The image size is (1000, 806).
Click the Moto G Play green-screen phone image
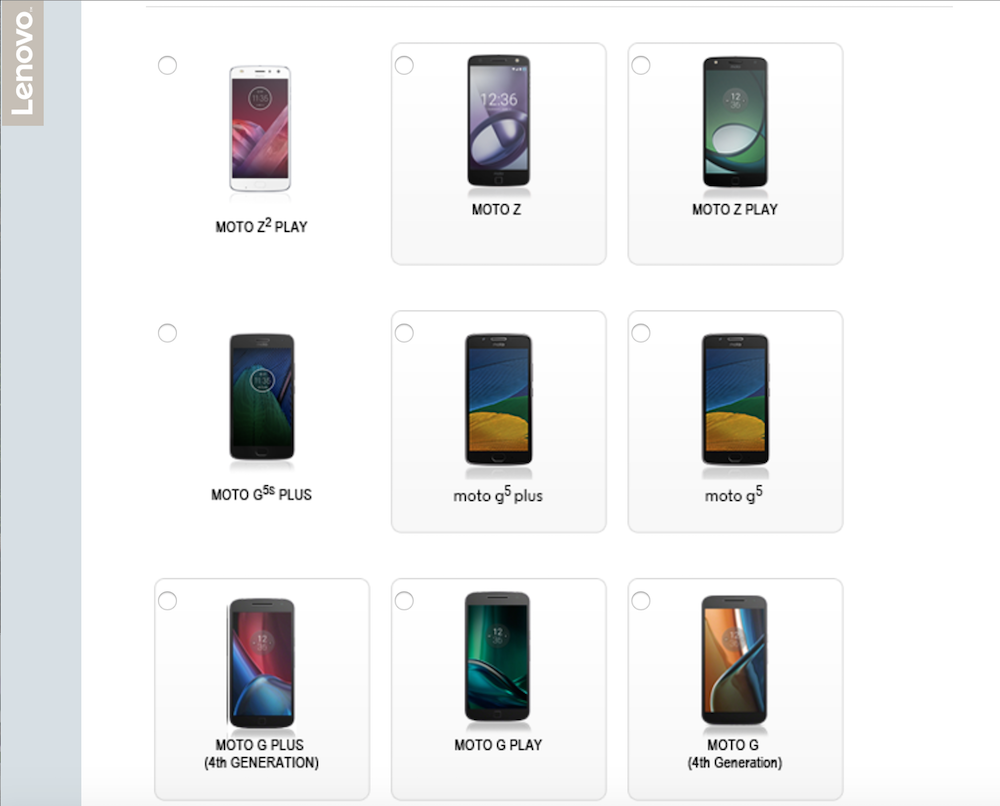point(497,658)
